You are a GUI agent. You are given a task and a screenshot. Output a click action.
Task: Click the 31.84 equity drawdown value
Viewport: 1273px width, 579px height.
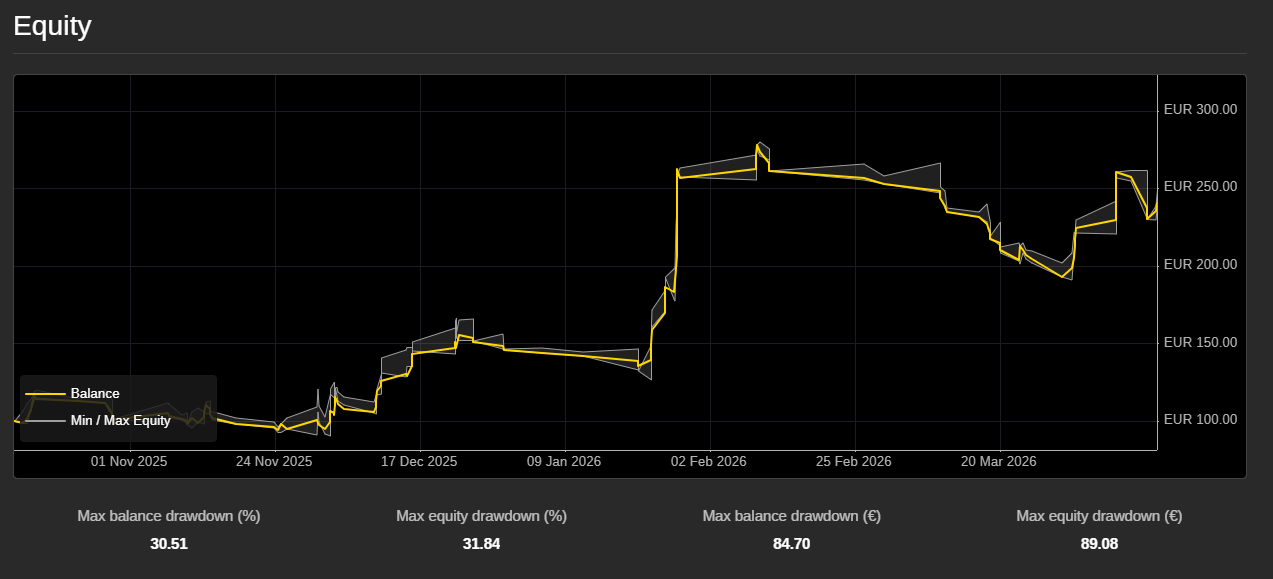point(481,544)
